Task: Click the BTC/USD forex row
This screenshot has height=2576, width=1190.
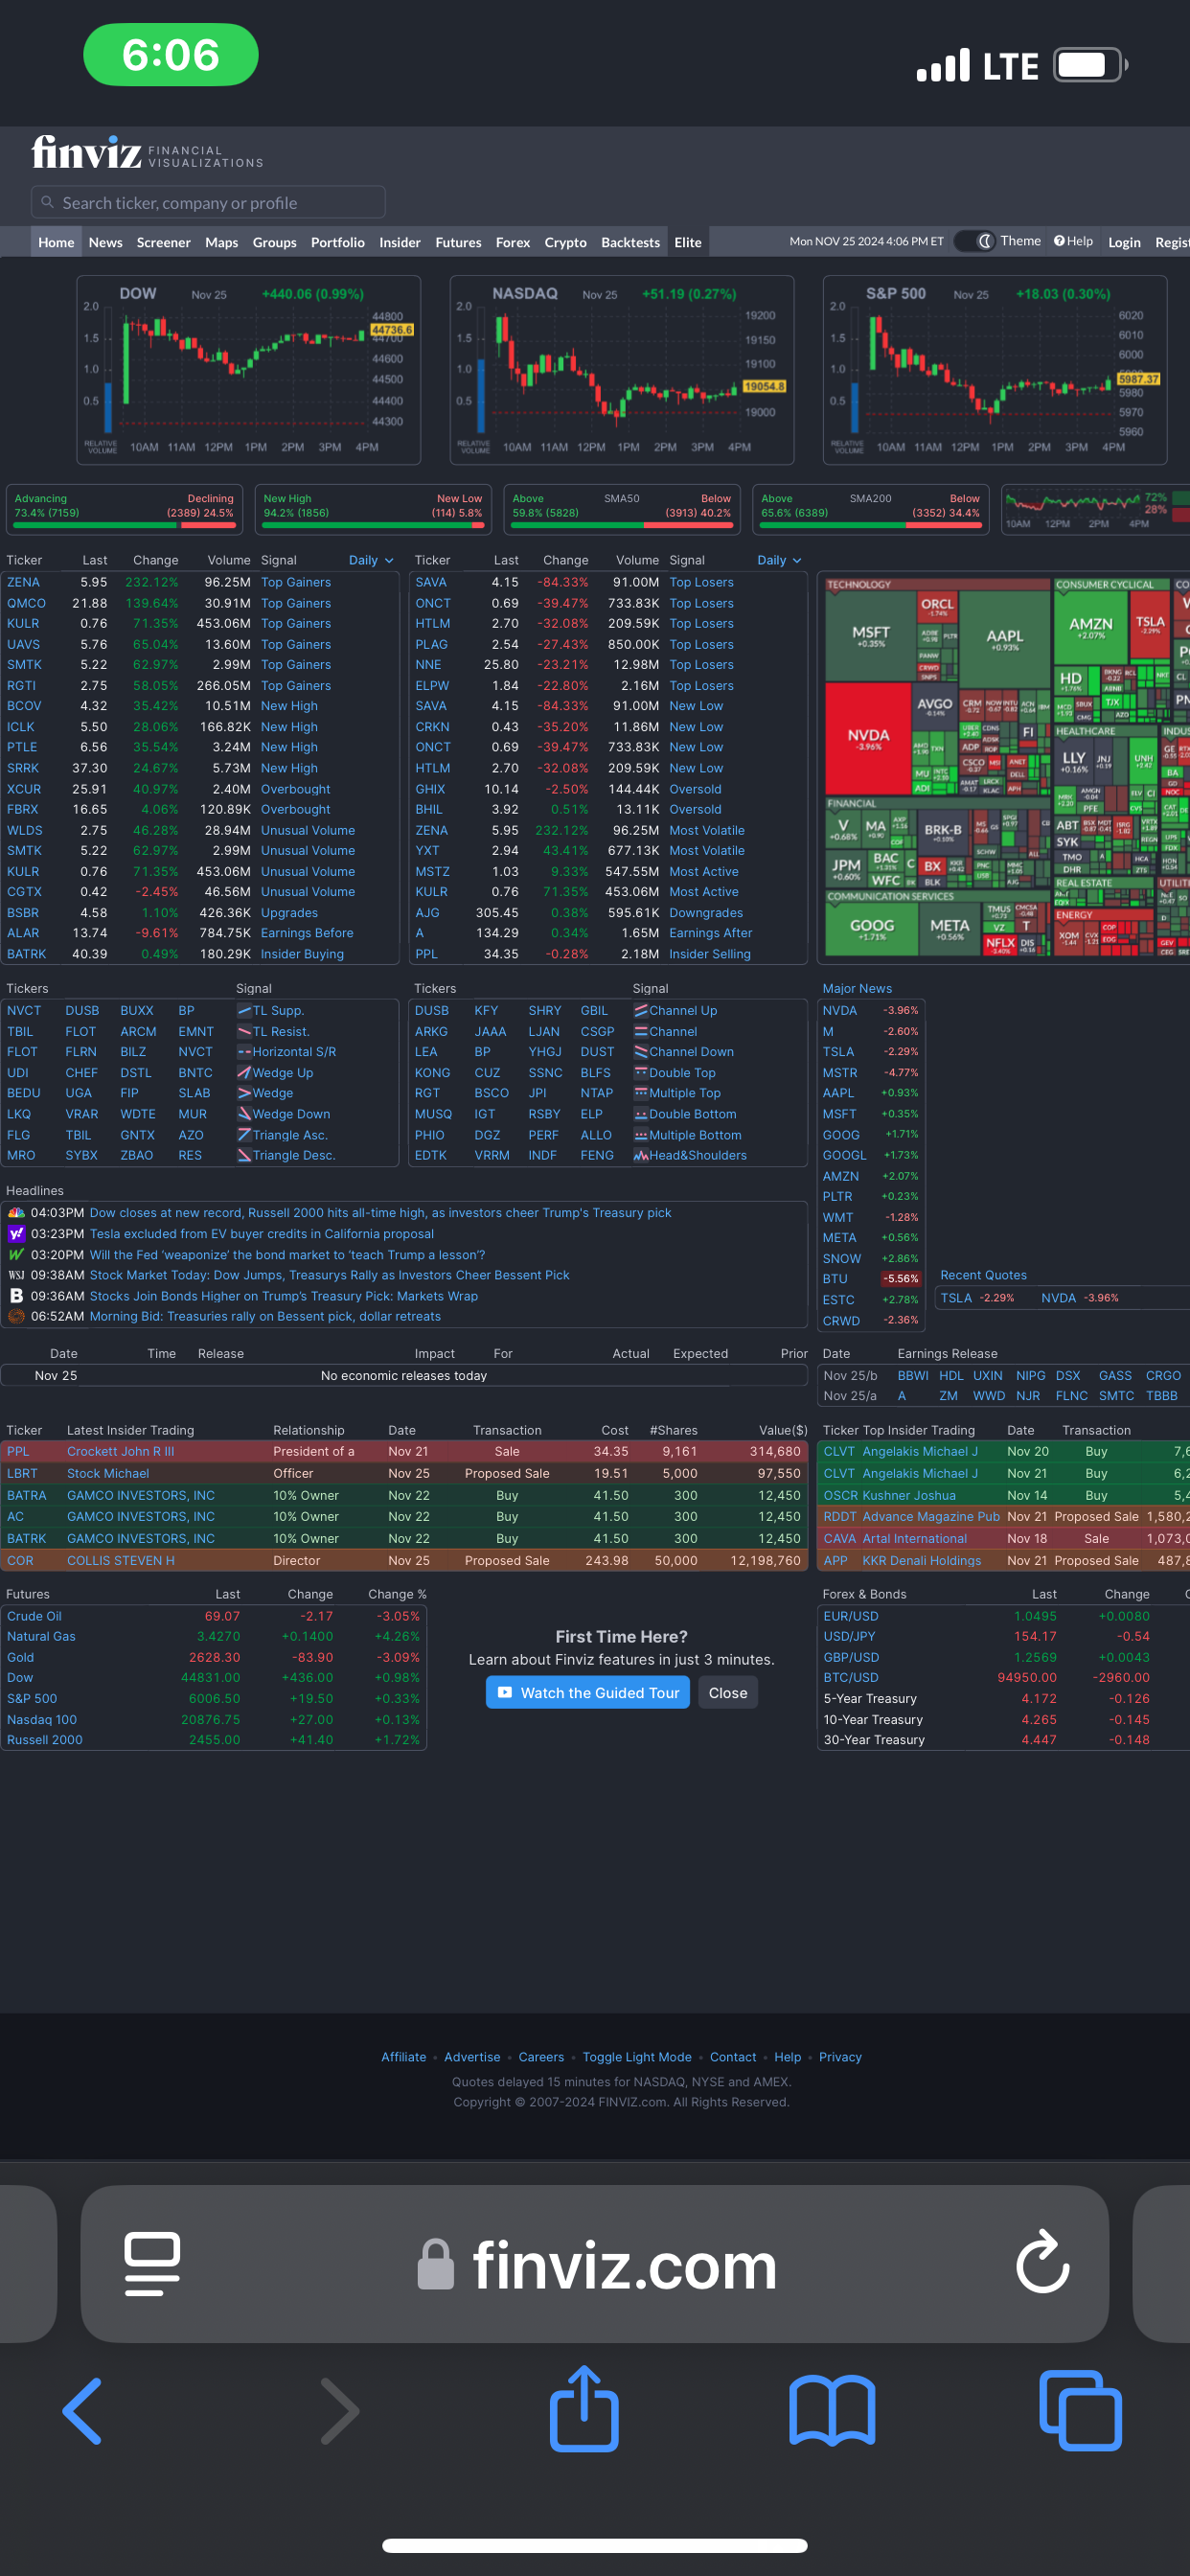Action: (x=1004, y=1678)
